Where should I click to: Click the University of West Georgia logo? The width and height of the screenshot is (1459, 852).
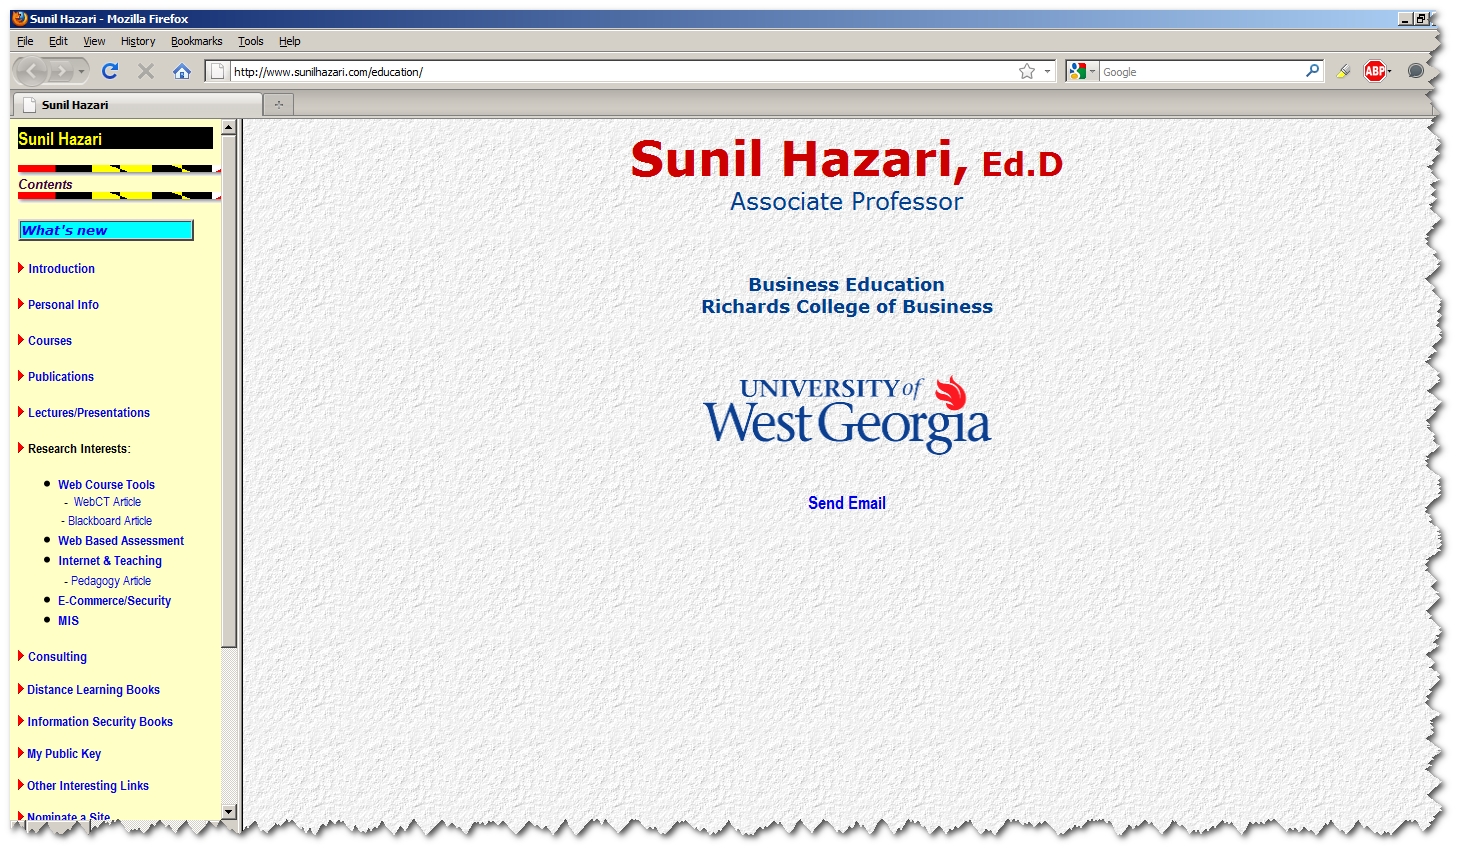click(847, 414)
